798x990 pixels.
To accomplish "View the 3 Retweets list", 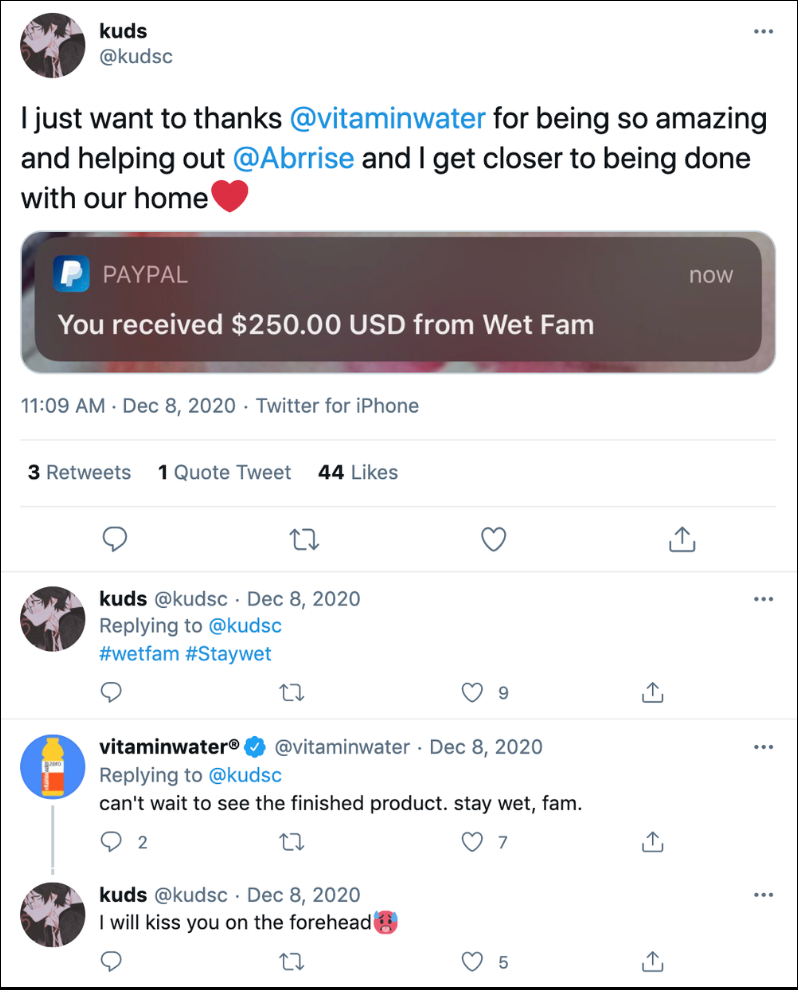I will tap(79, 472).
